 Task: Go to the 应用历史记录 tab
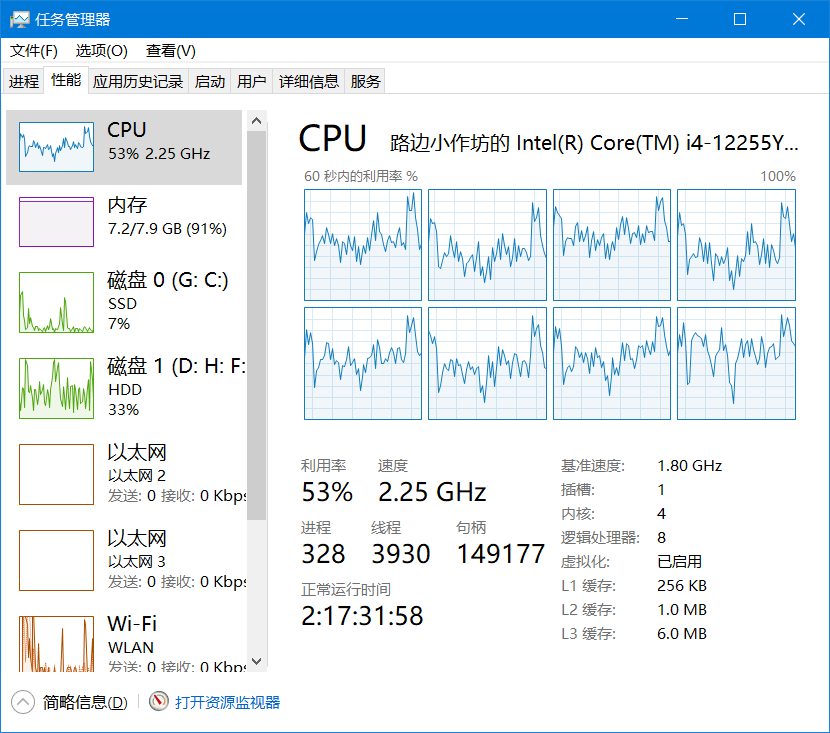coord(138,81)
